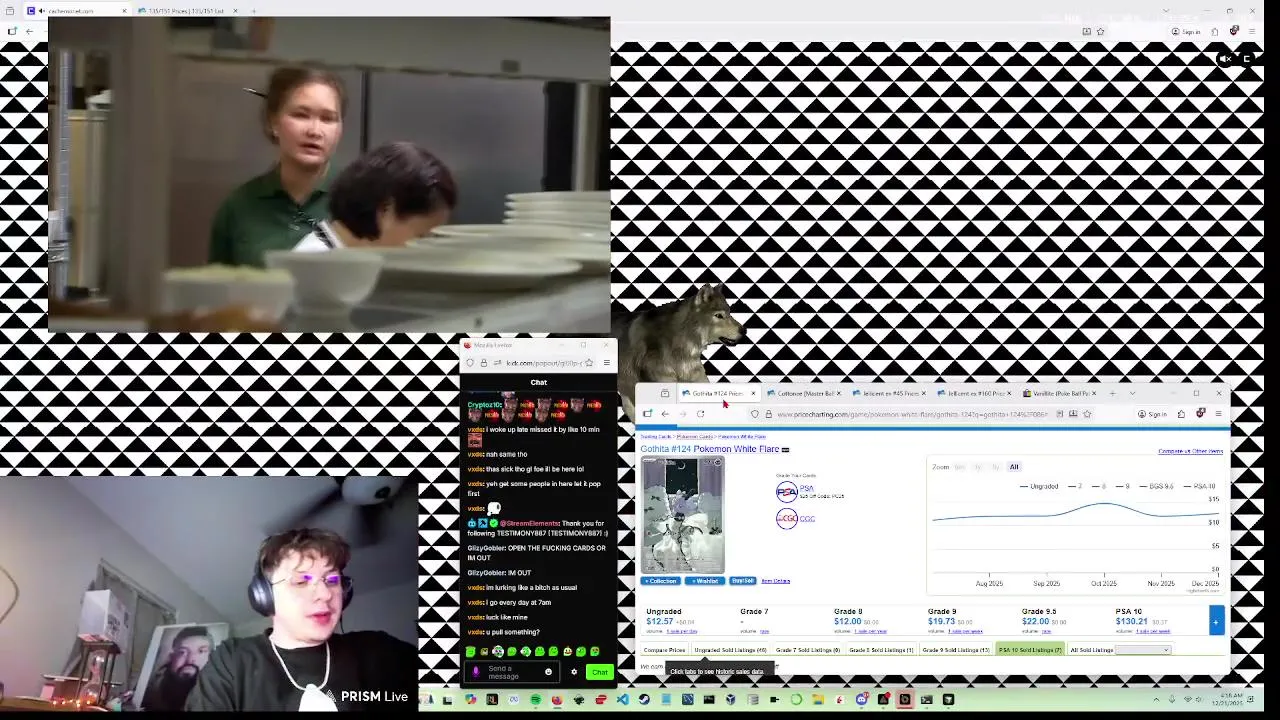Click the Ungraded price $12.57

[660, 622]
